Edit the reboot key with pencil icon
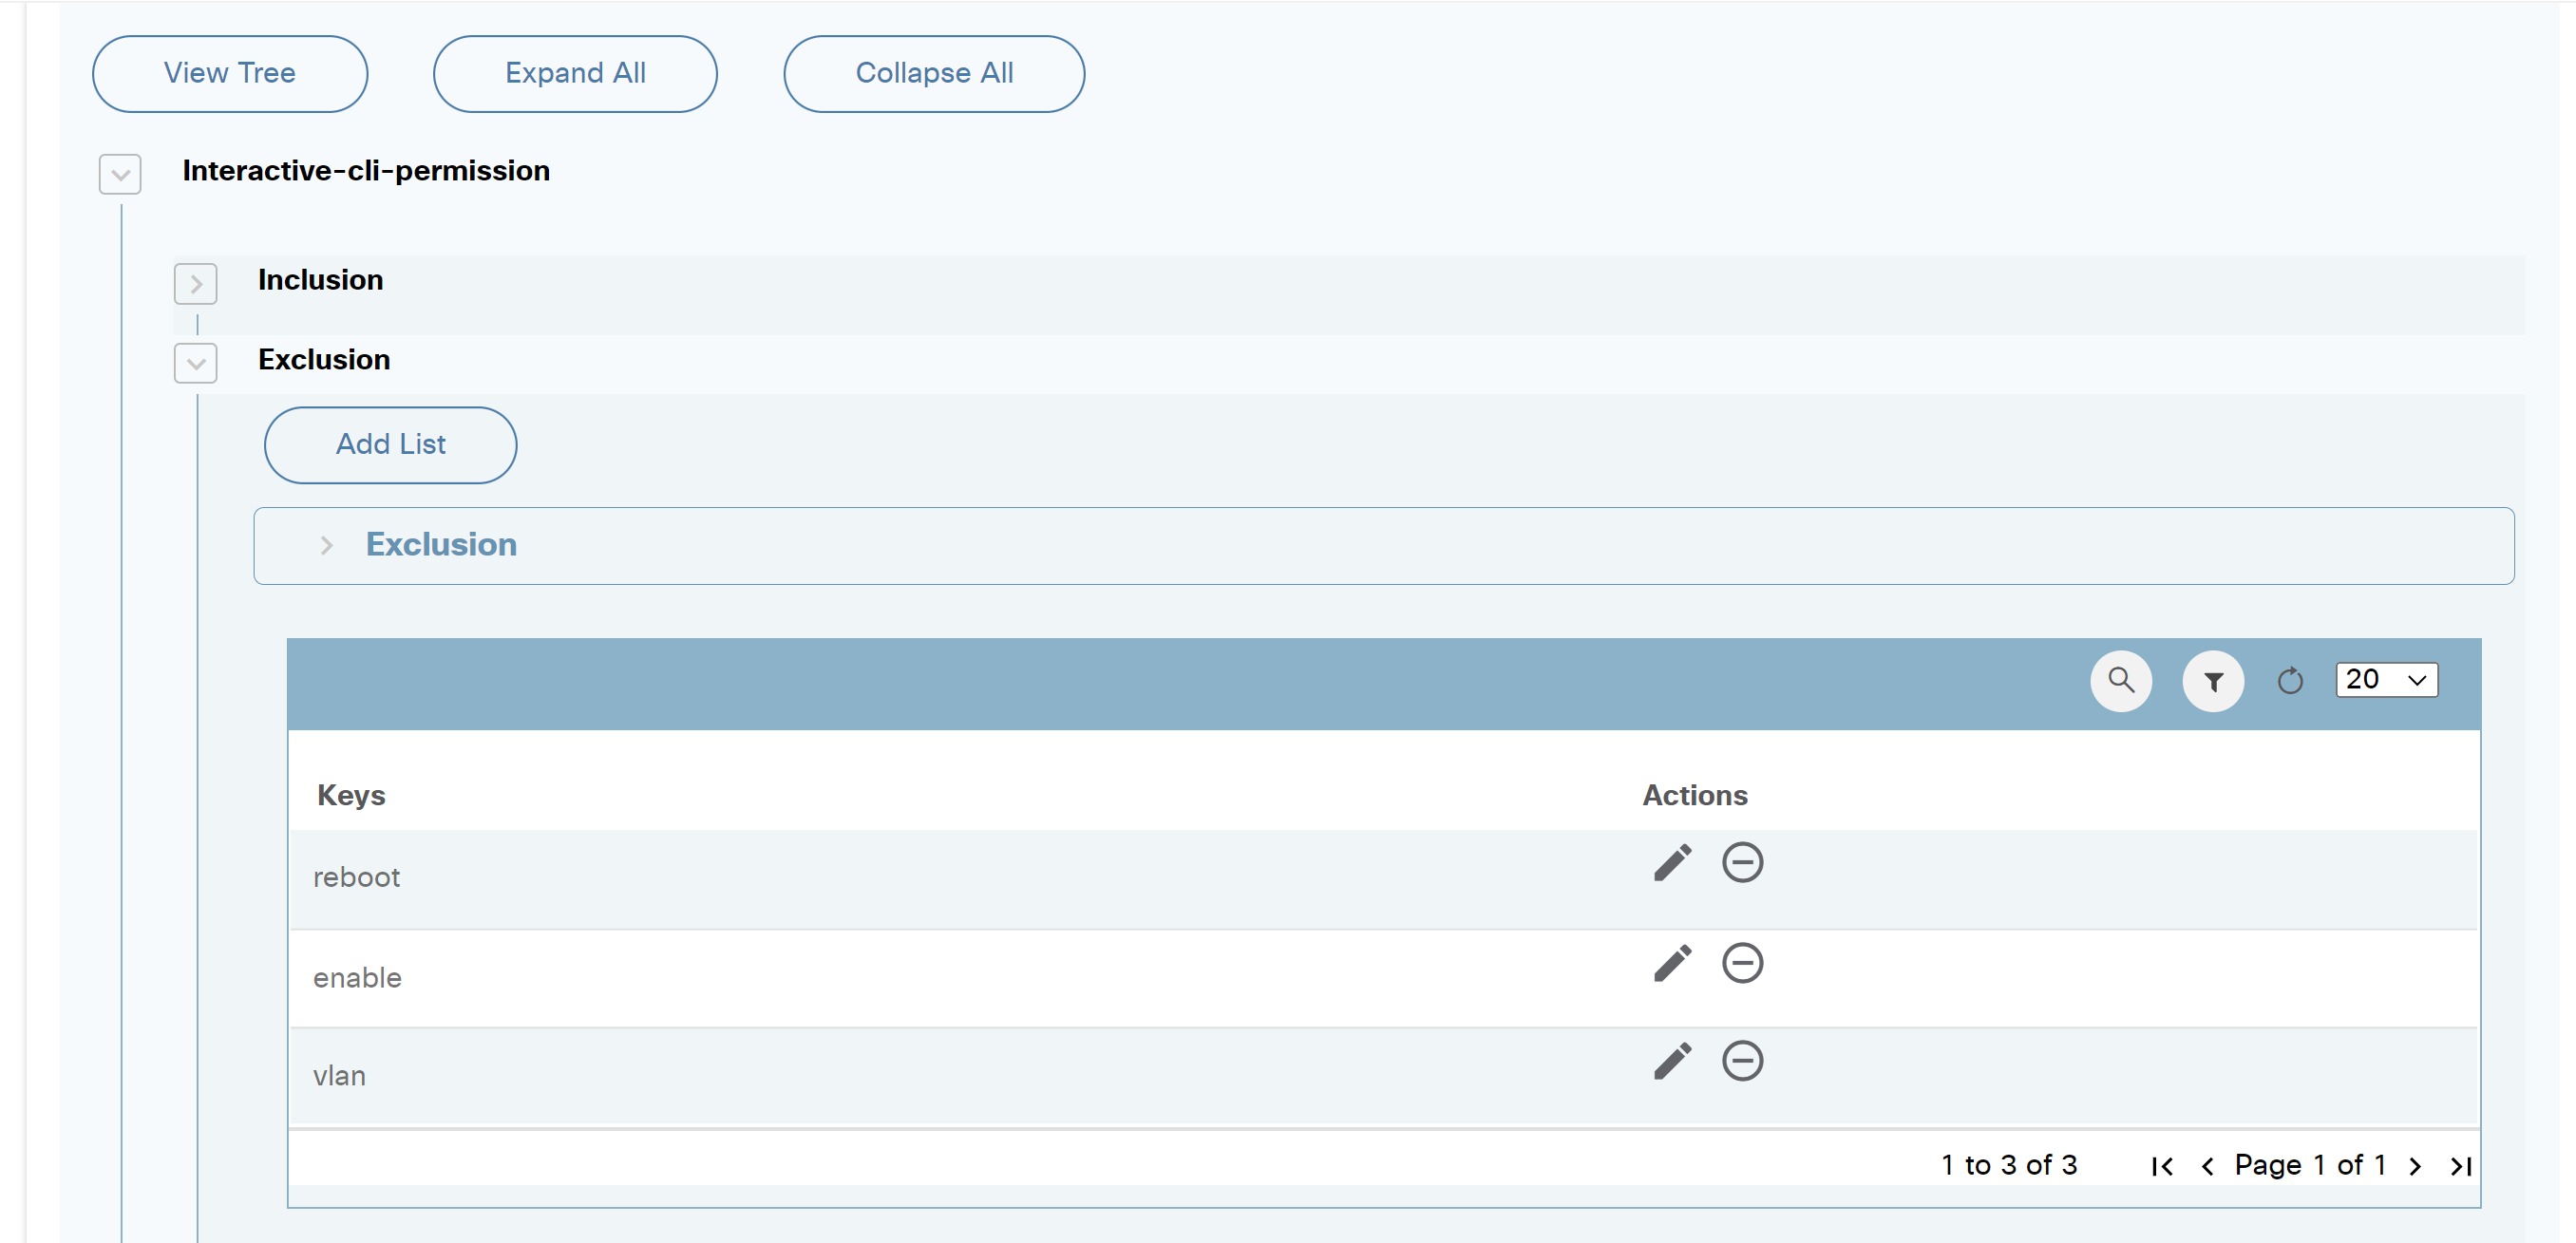The width and height of the screenshot is (2576, 1243). coord(1672,862)
